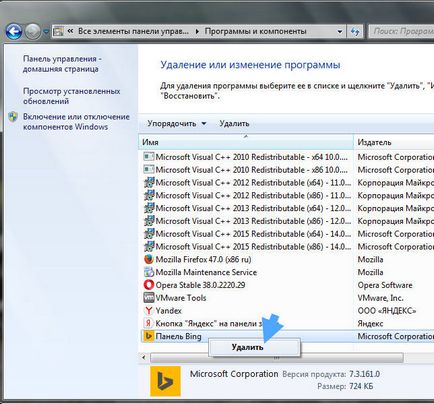434x404 pixels.
Task: Click 'Opera Software' publisher cell
Action: click(385, 285)
